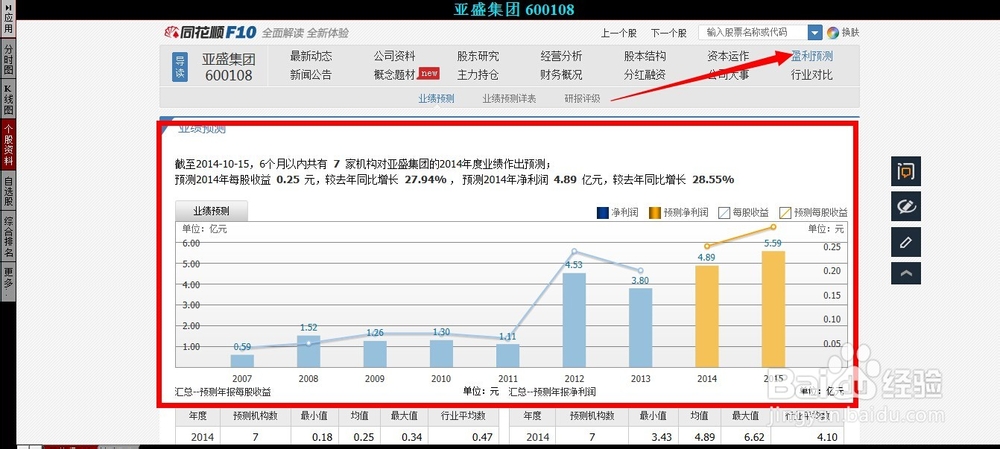Screen dimensions: 1000x449
Task: Open the 最新动态 menu item
Action: click(x=311, y=56)
